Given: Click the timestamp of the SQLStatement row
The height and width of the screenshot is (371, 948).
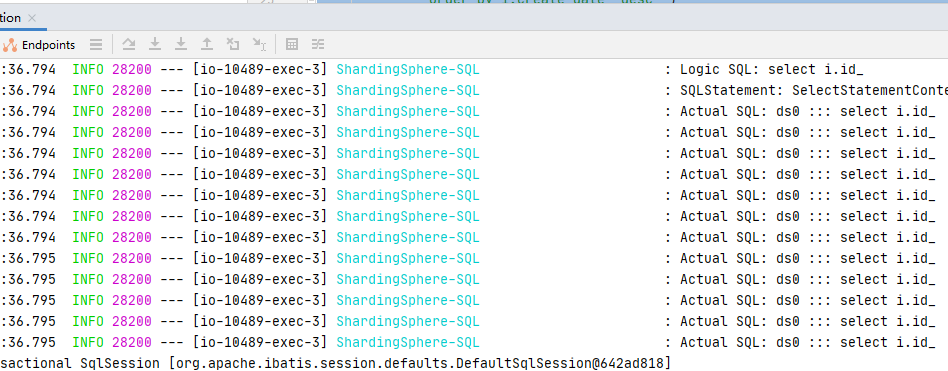Looking at the screenshot, I should pos(28,91).
